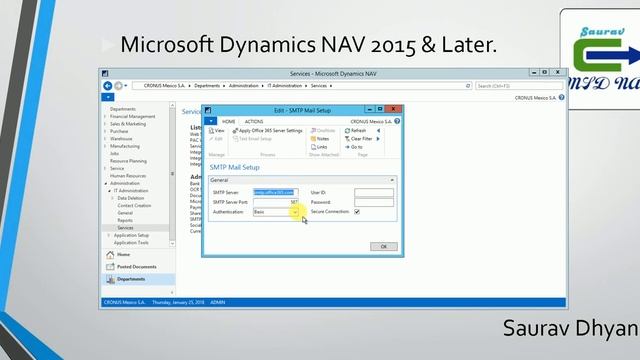Image resolution: width=640 pixels, height=360 pixels.
Task: Select Contact Creation in navigation tree
Action: tap(134, 205)
